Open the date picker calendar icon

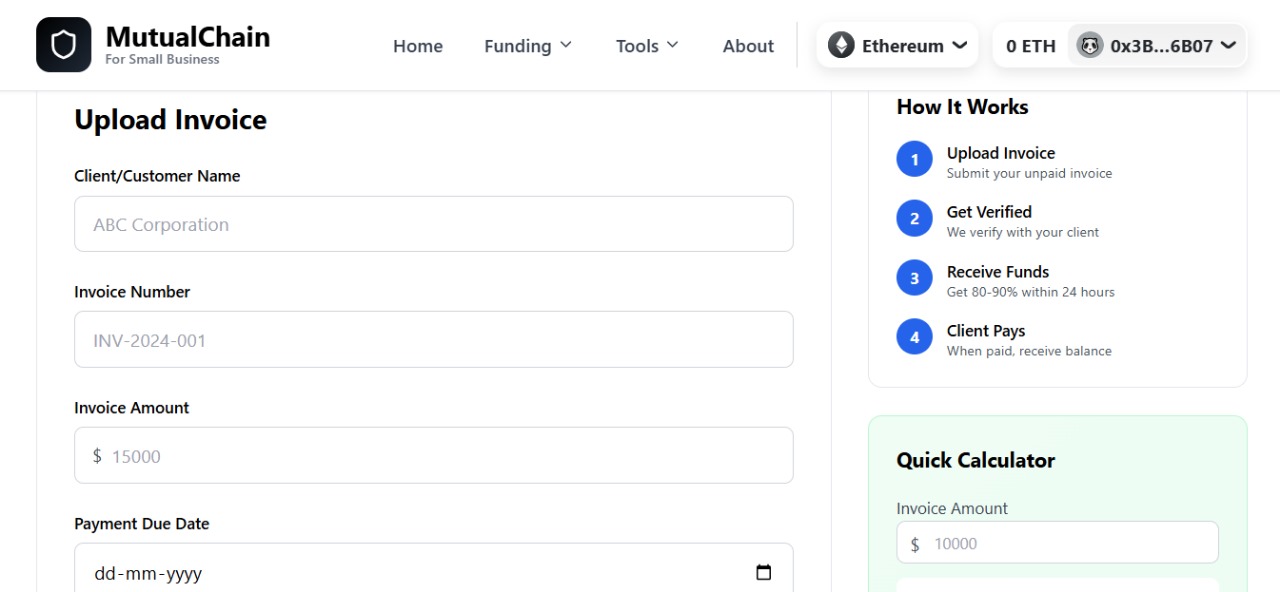tap(764, 573)
